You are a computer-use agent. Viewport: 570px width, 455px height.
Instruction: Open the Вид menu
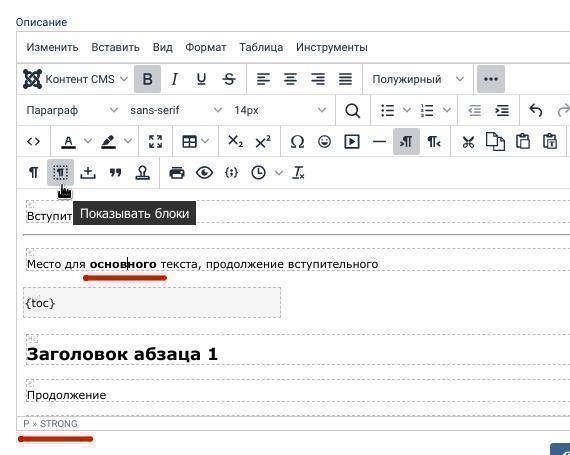tap(162, 47)
